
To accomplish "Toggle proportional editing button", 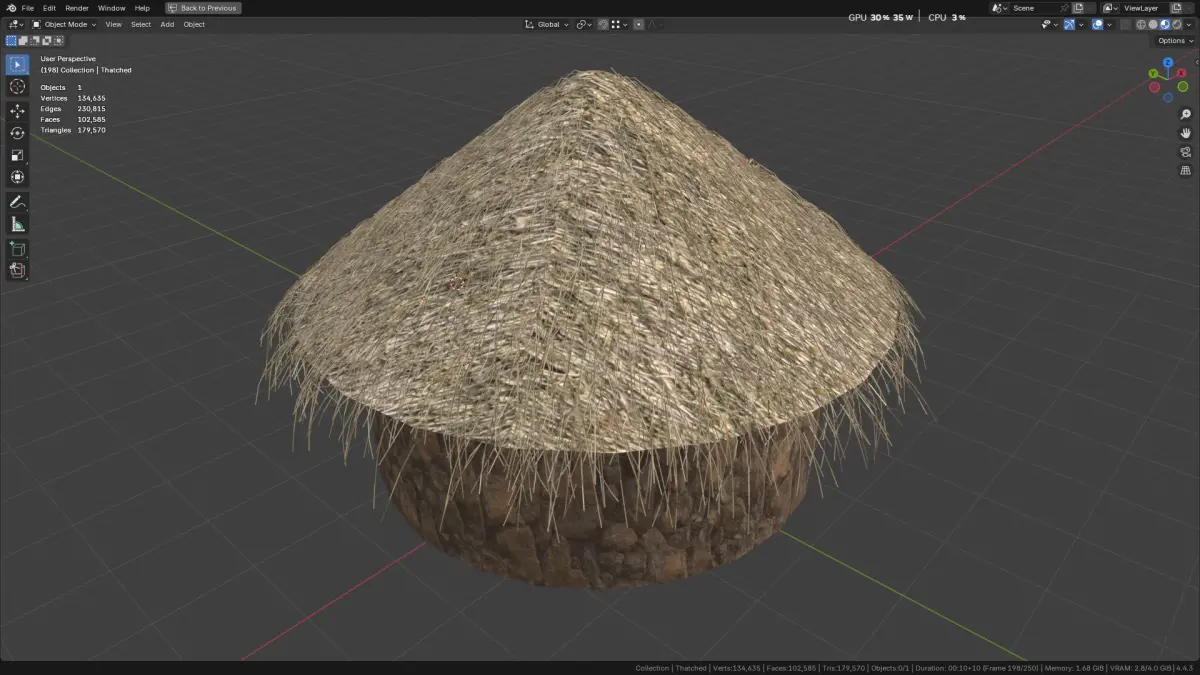I will 638,24.
